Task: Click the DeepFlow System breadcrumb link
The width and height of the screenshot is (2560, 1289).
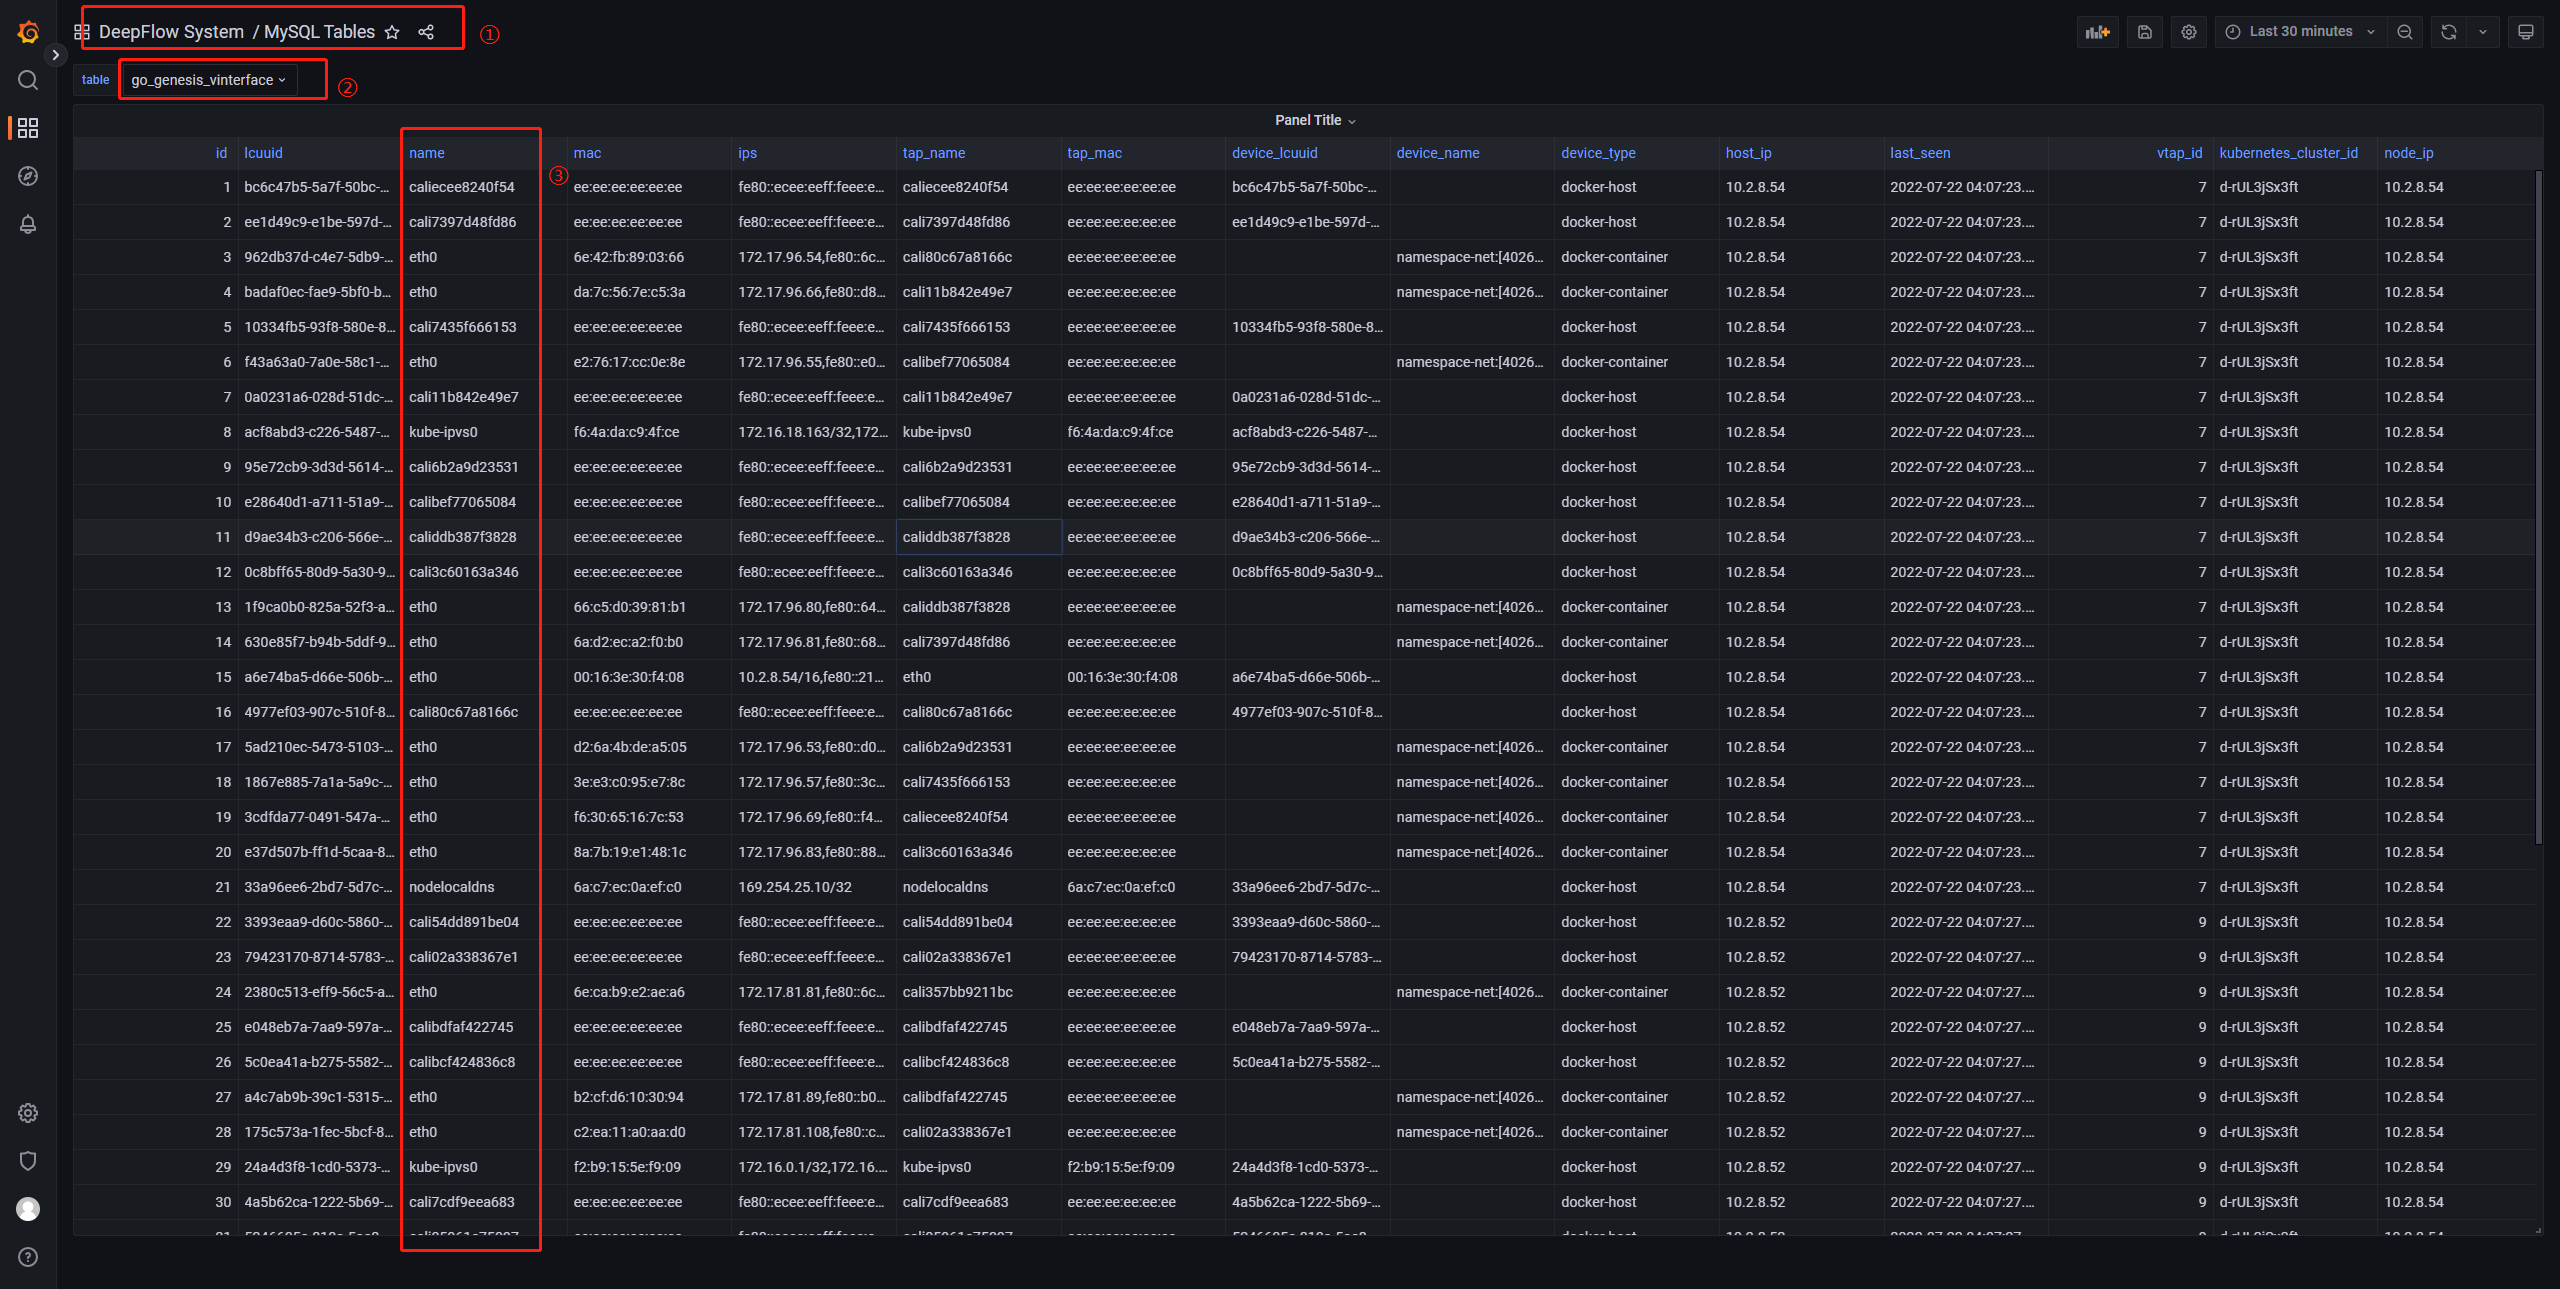Action: coord(171,32)
